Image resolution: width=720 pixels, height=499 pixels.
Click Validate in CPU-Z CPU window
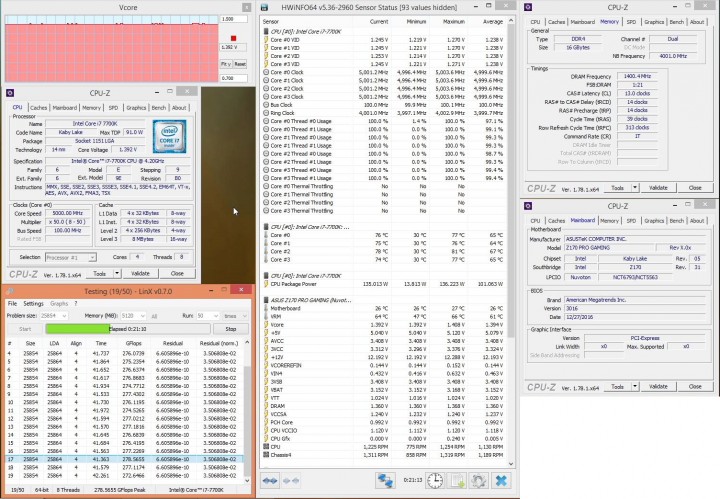pyautogui.click(x=141, y=274)
